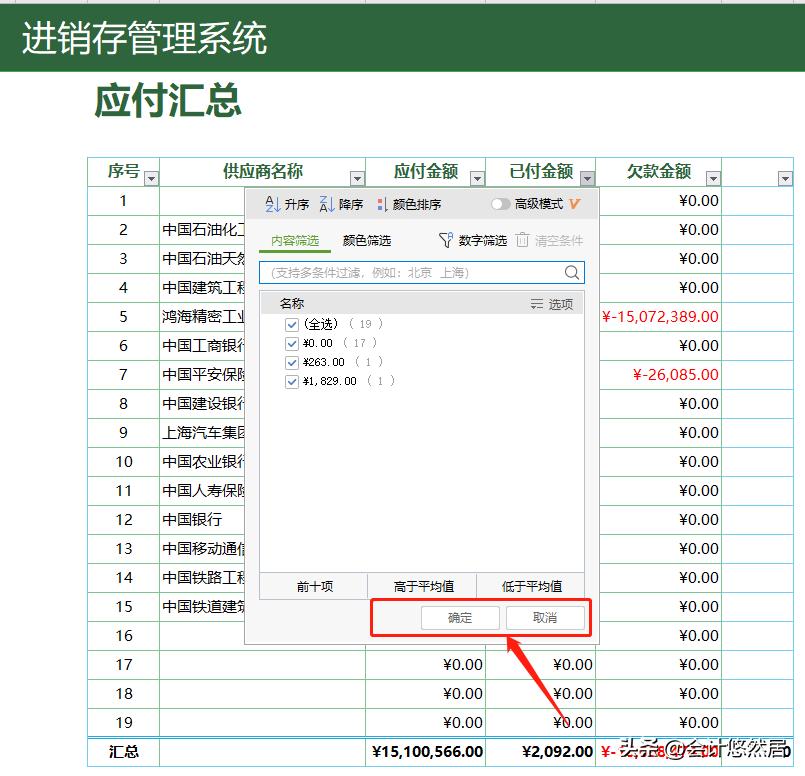Cancel the filter dialog via 取消
Viewport: 805px width, 776px height.
pyautogui.click(x=546, y=618)
